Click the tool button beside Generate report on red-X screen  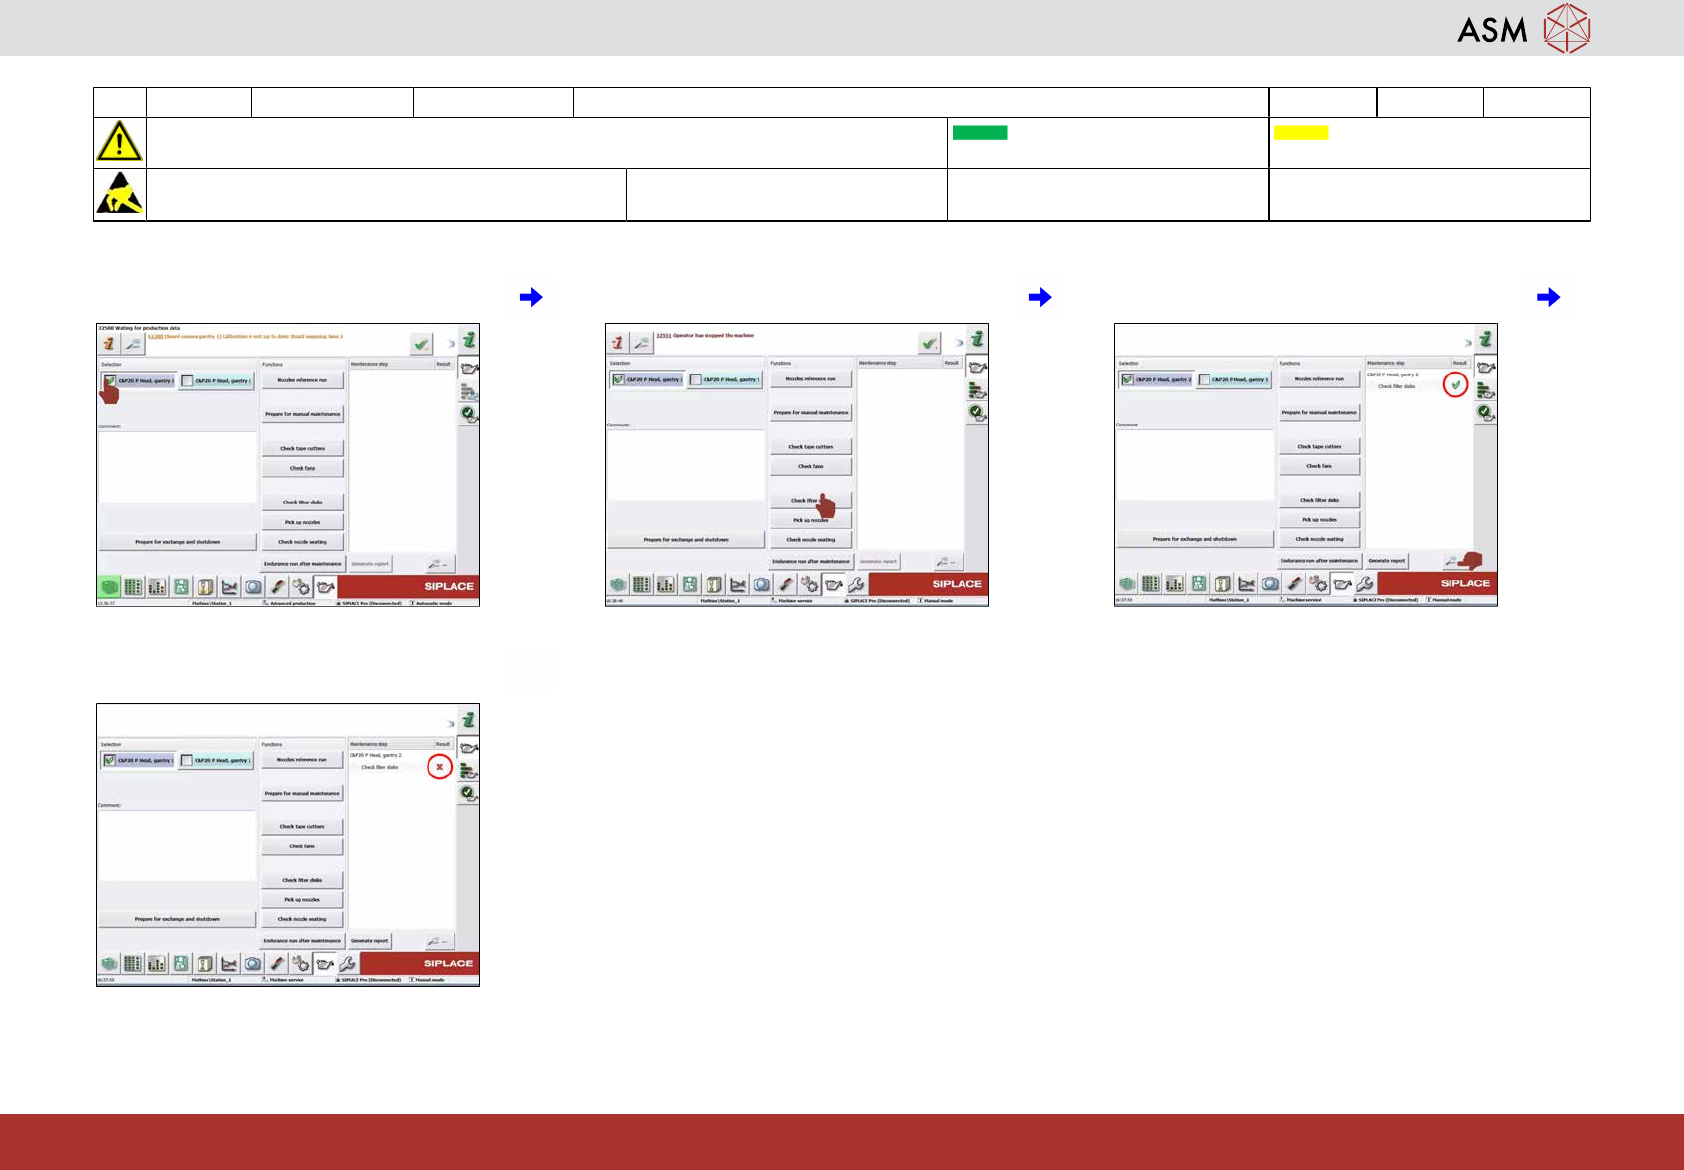[438, 941]
